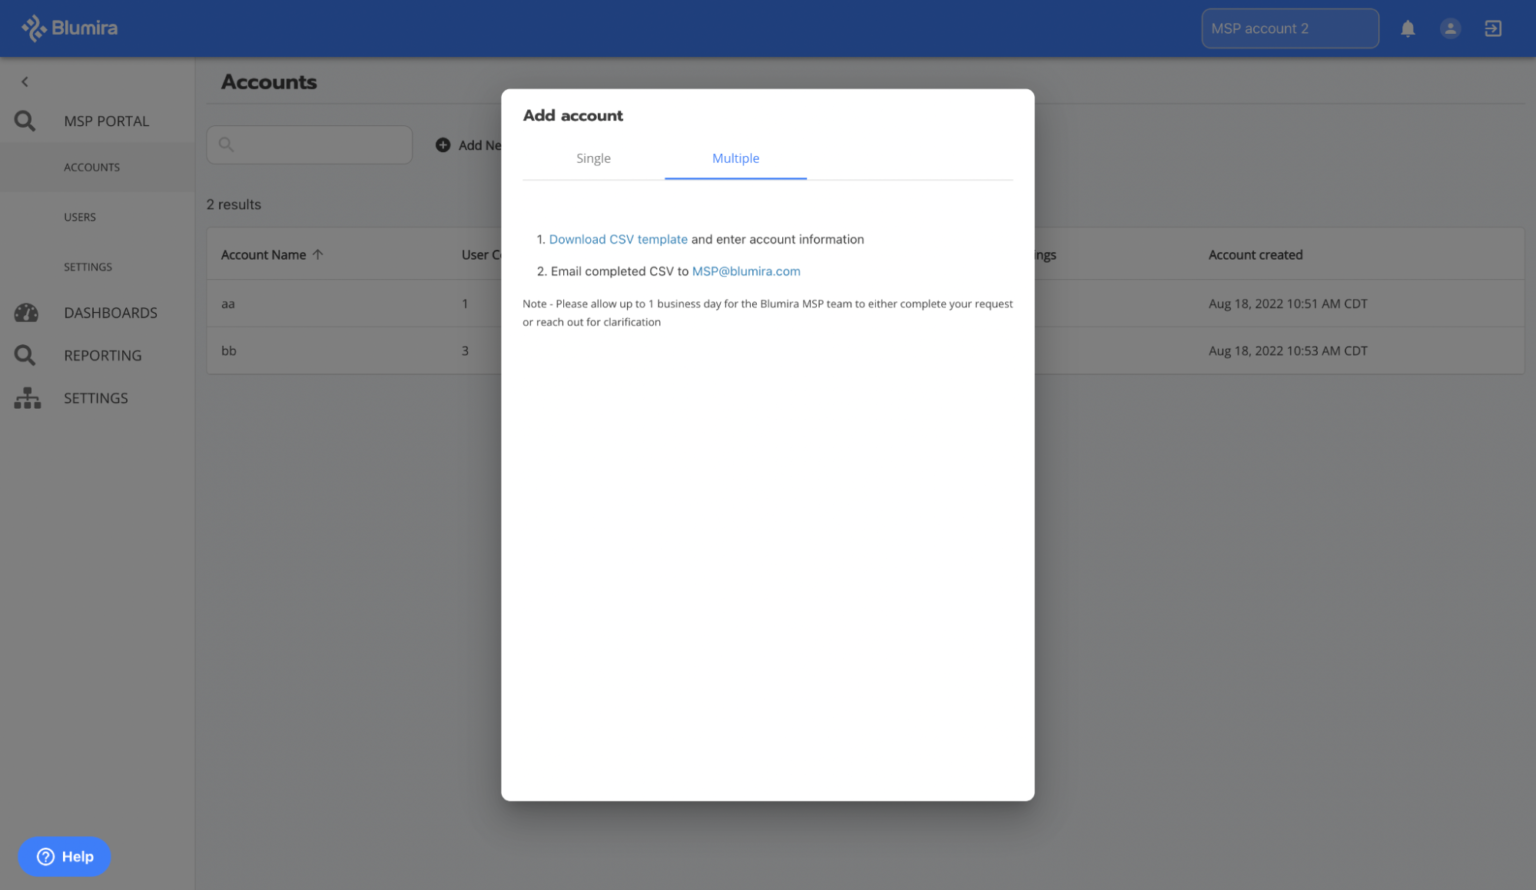
Task: Click the MSP@blumira.com email link
Action: (745, 271)
